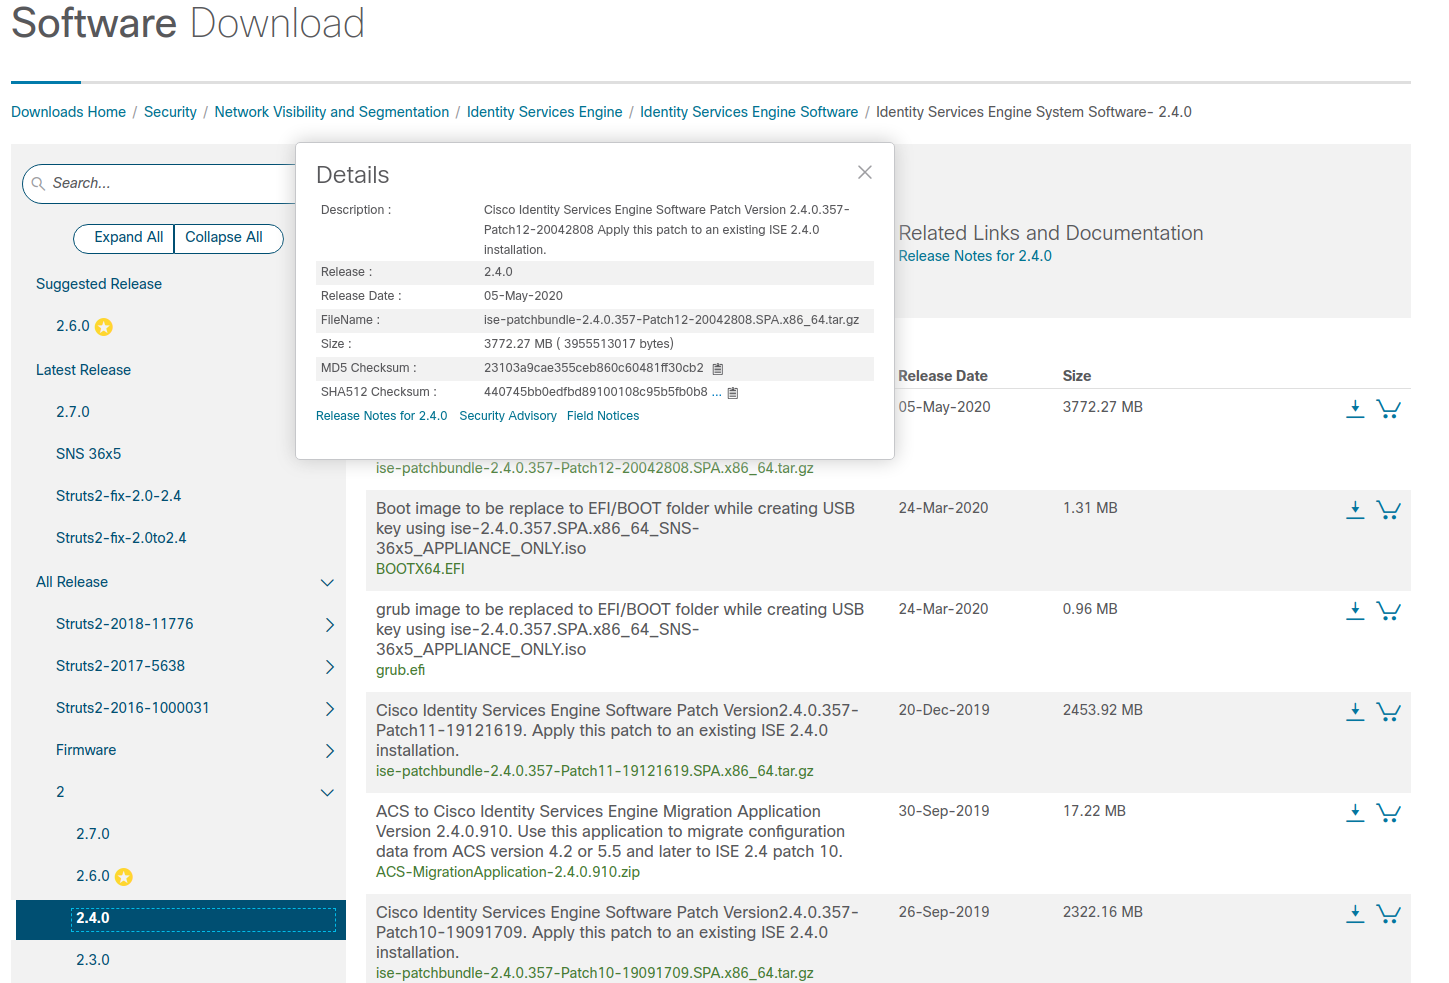
Task: Copy the SHA512 checksum via clipboard icon
Action: coord(732,393)
